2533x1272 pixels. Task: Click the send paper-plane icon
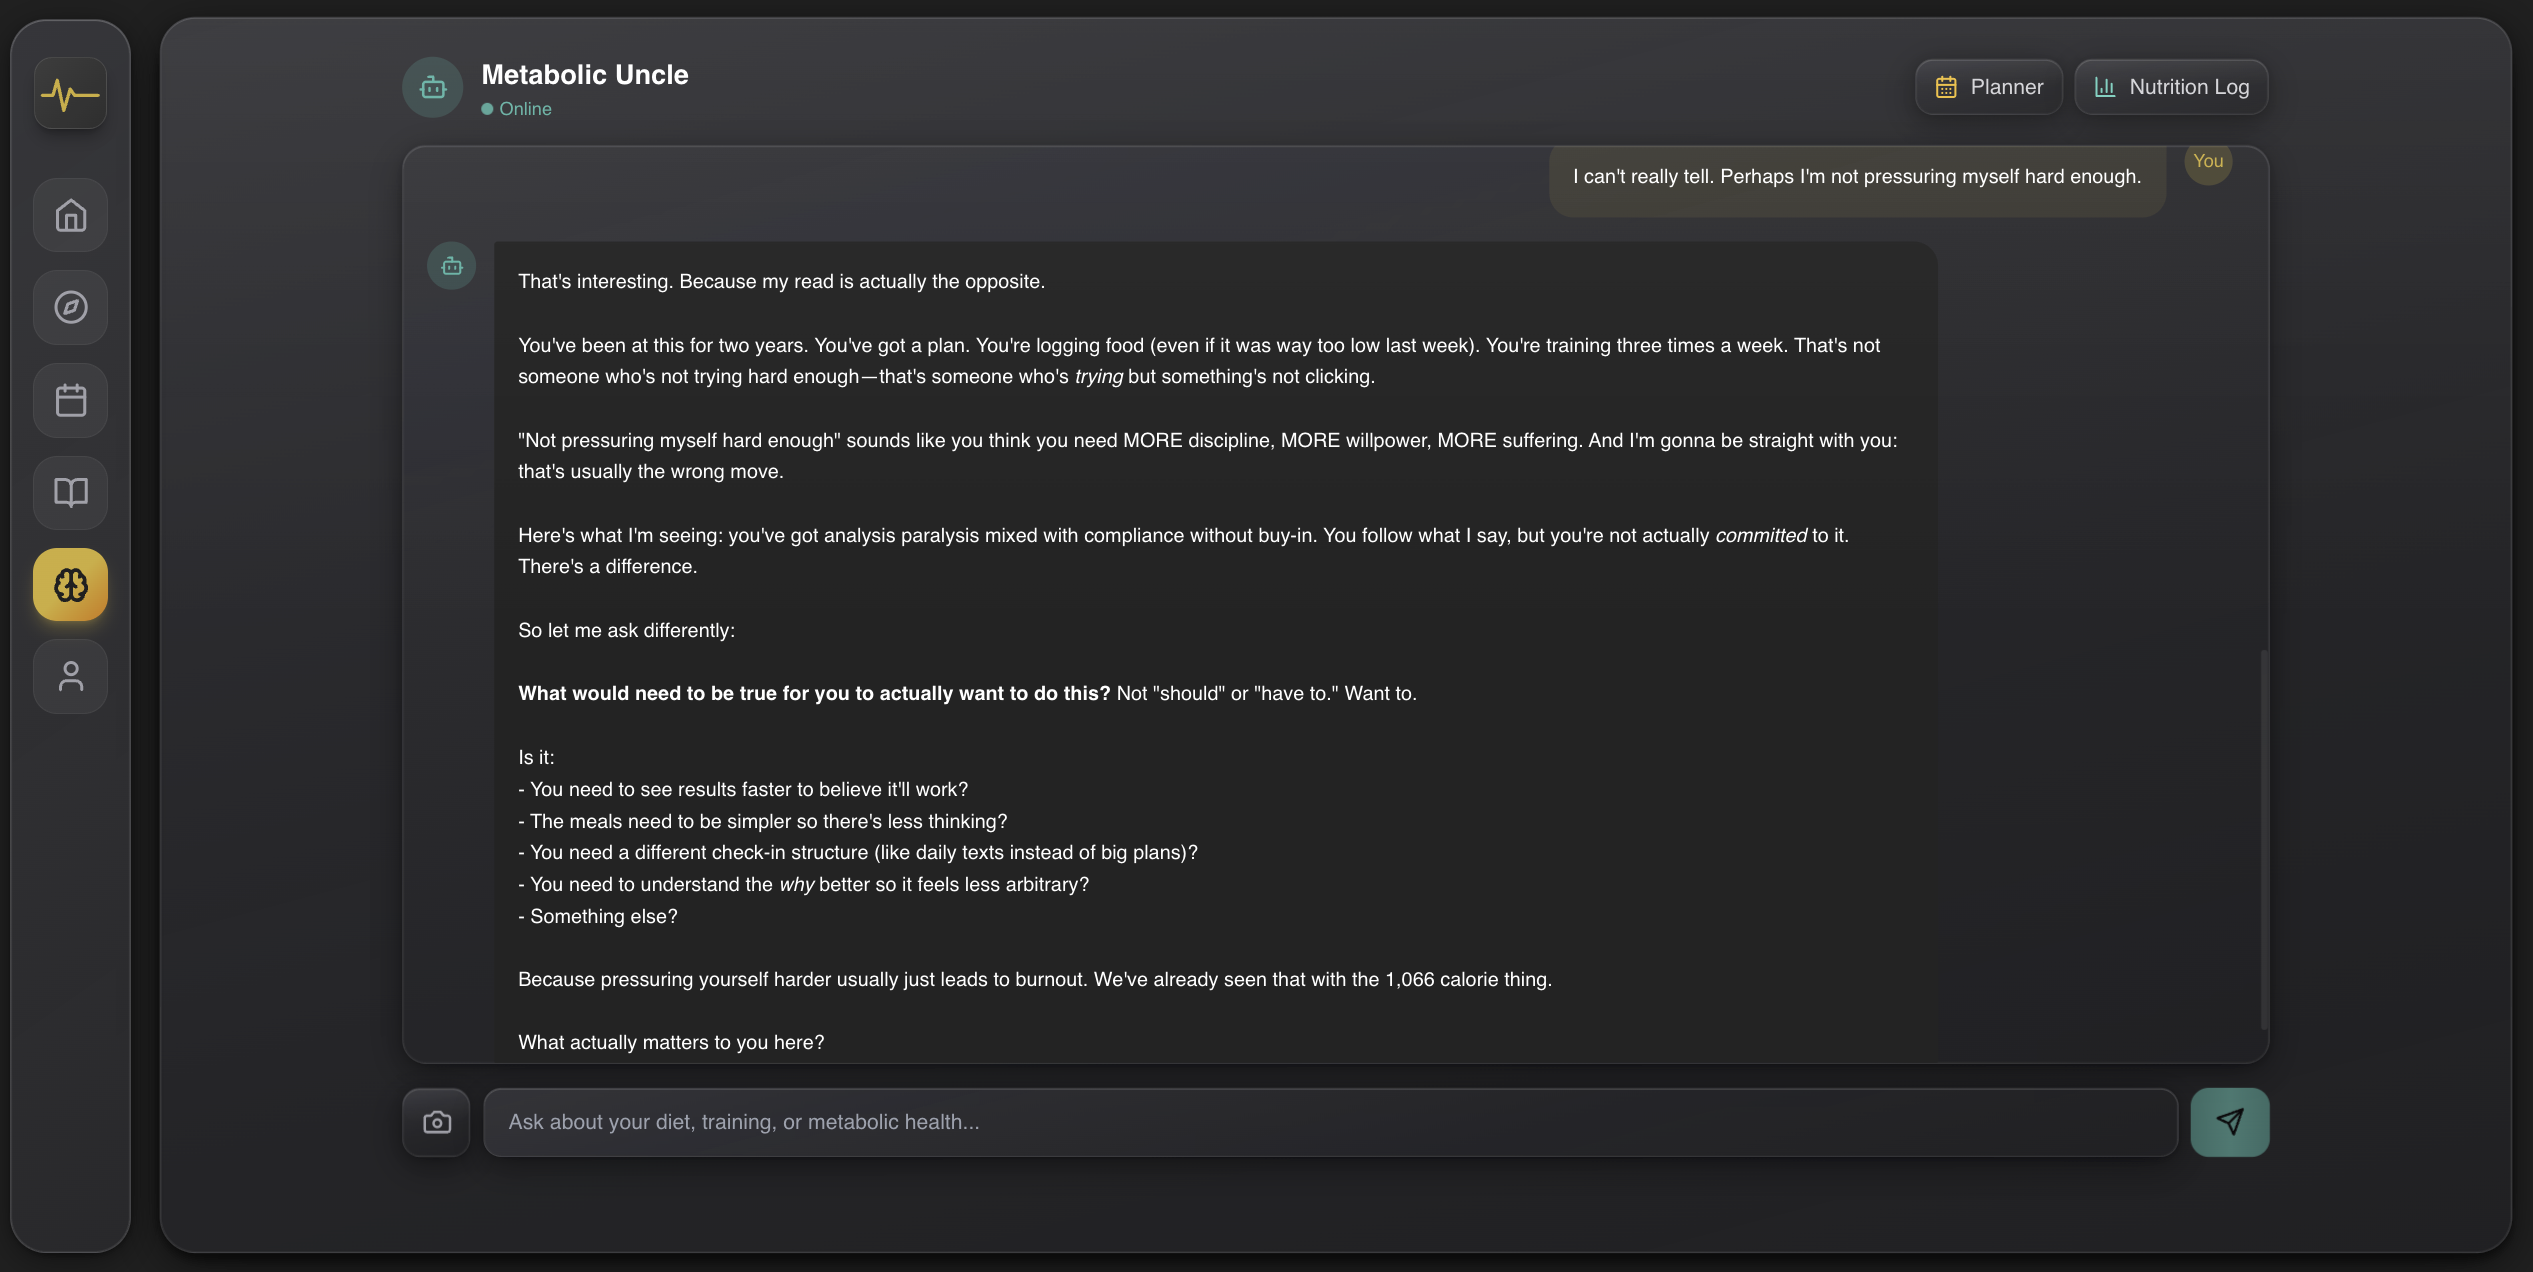(x=2229, y=1121)
